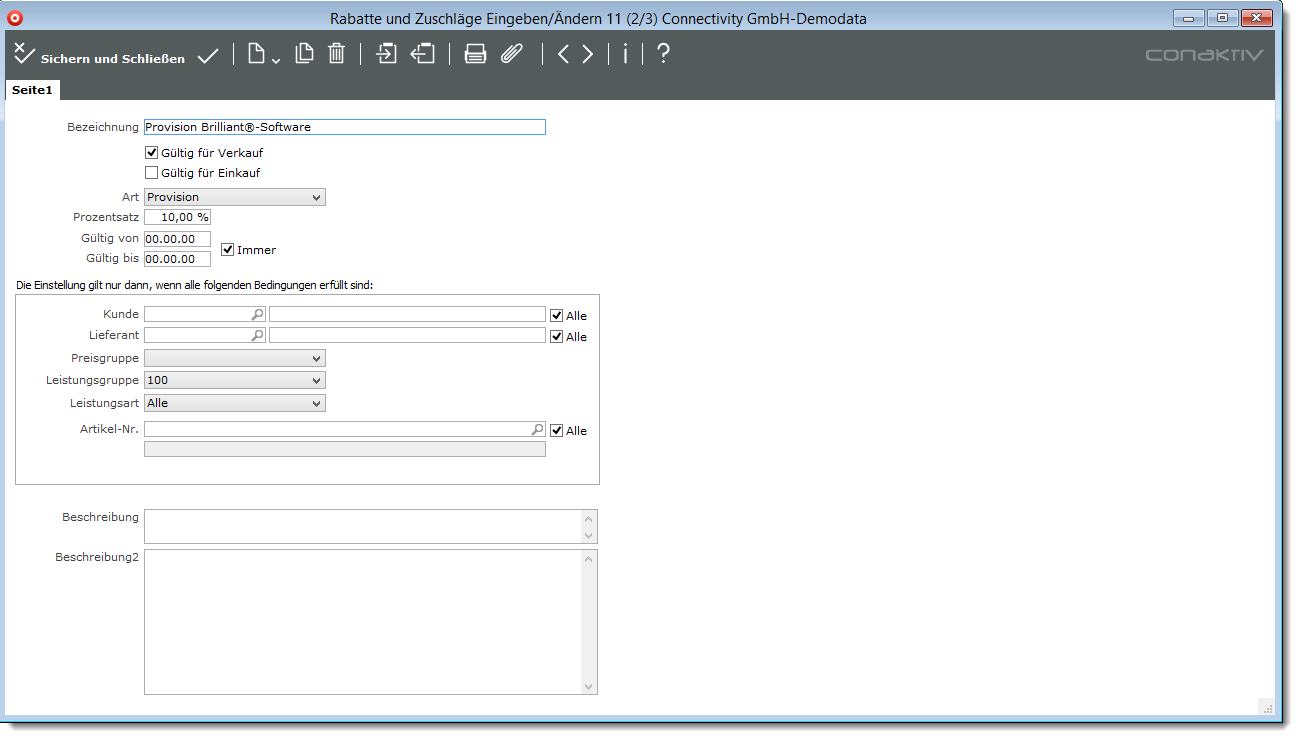Uncheck the Gültig für Verkauf checkbox
Image resolution: width=1298 pixels, height=738 pixels.
pos(152,153)
